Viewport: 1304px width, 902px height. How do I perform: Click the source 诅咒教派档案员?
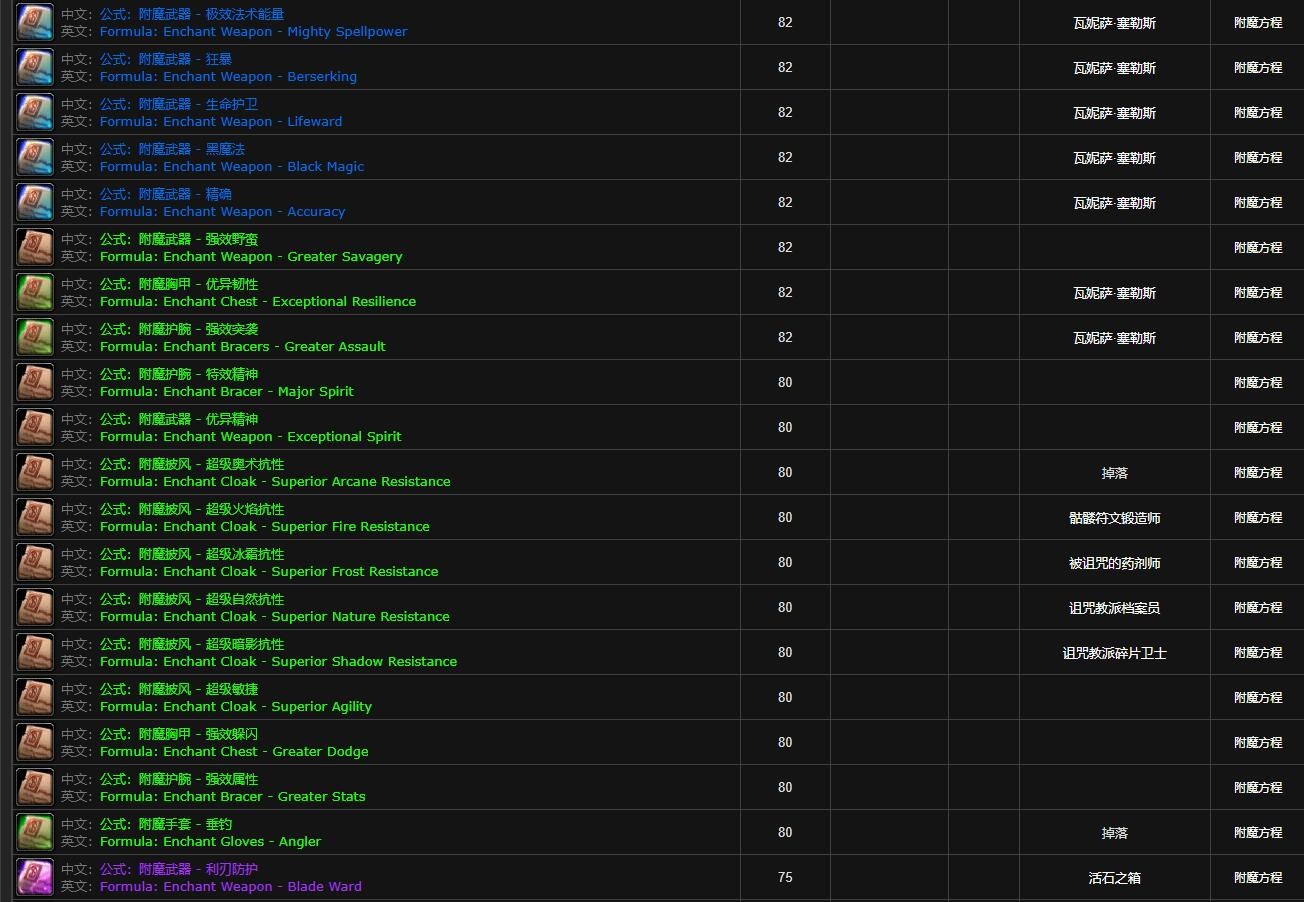point(1114,608)
